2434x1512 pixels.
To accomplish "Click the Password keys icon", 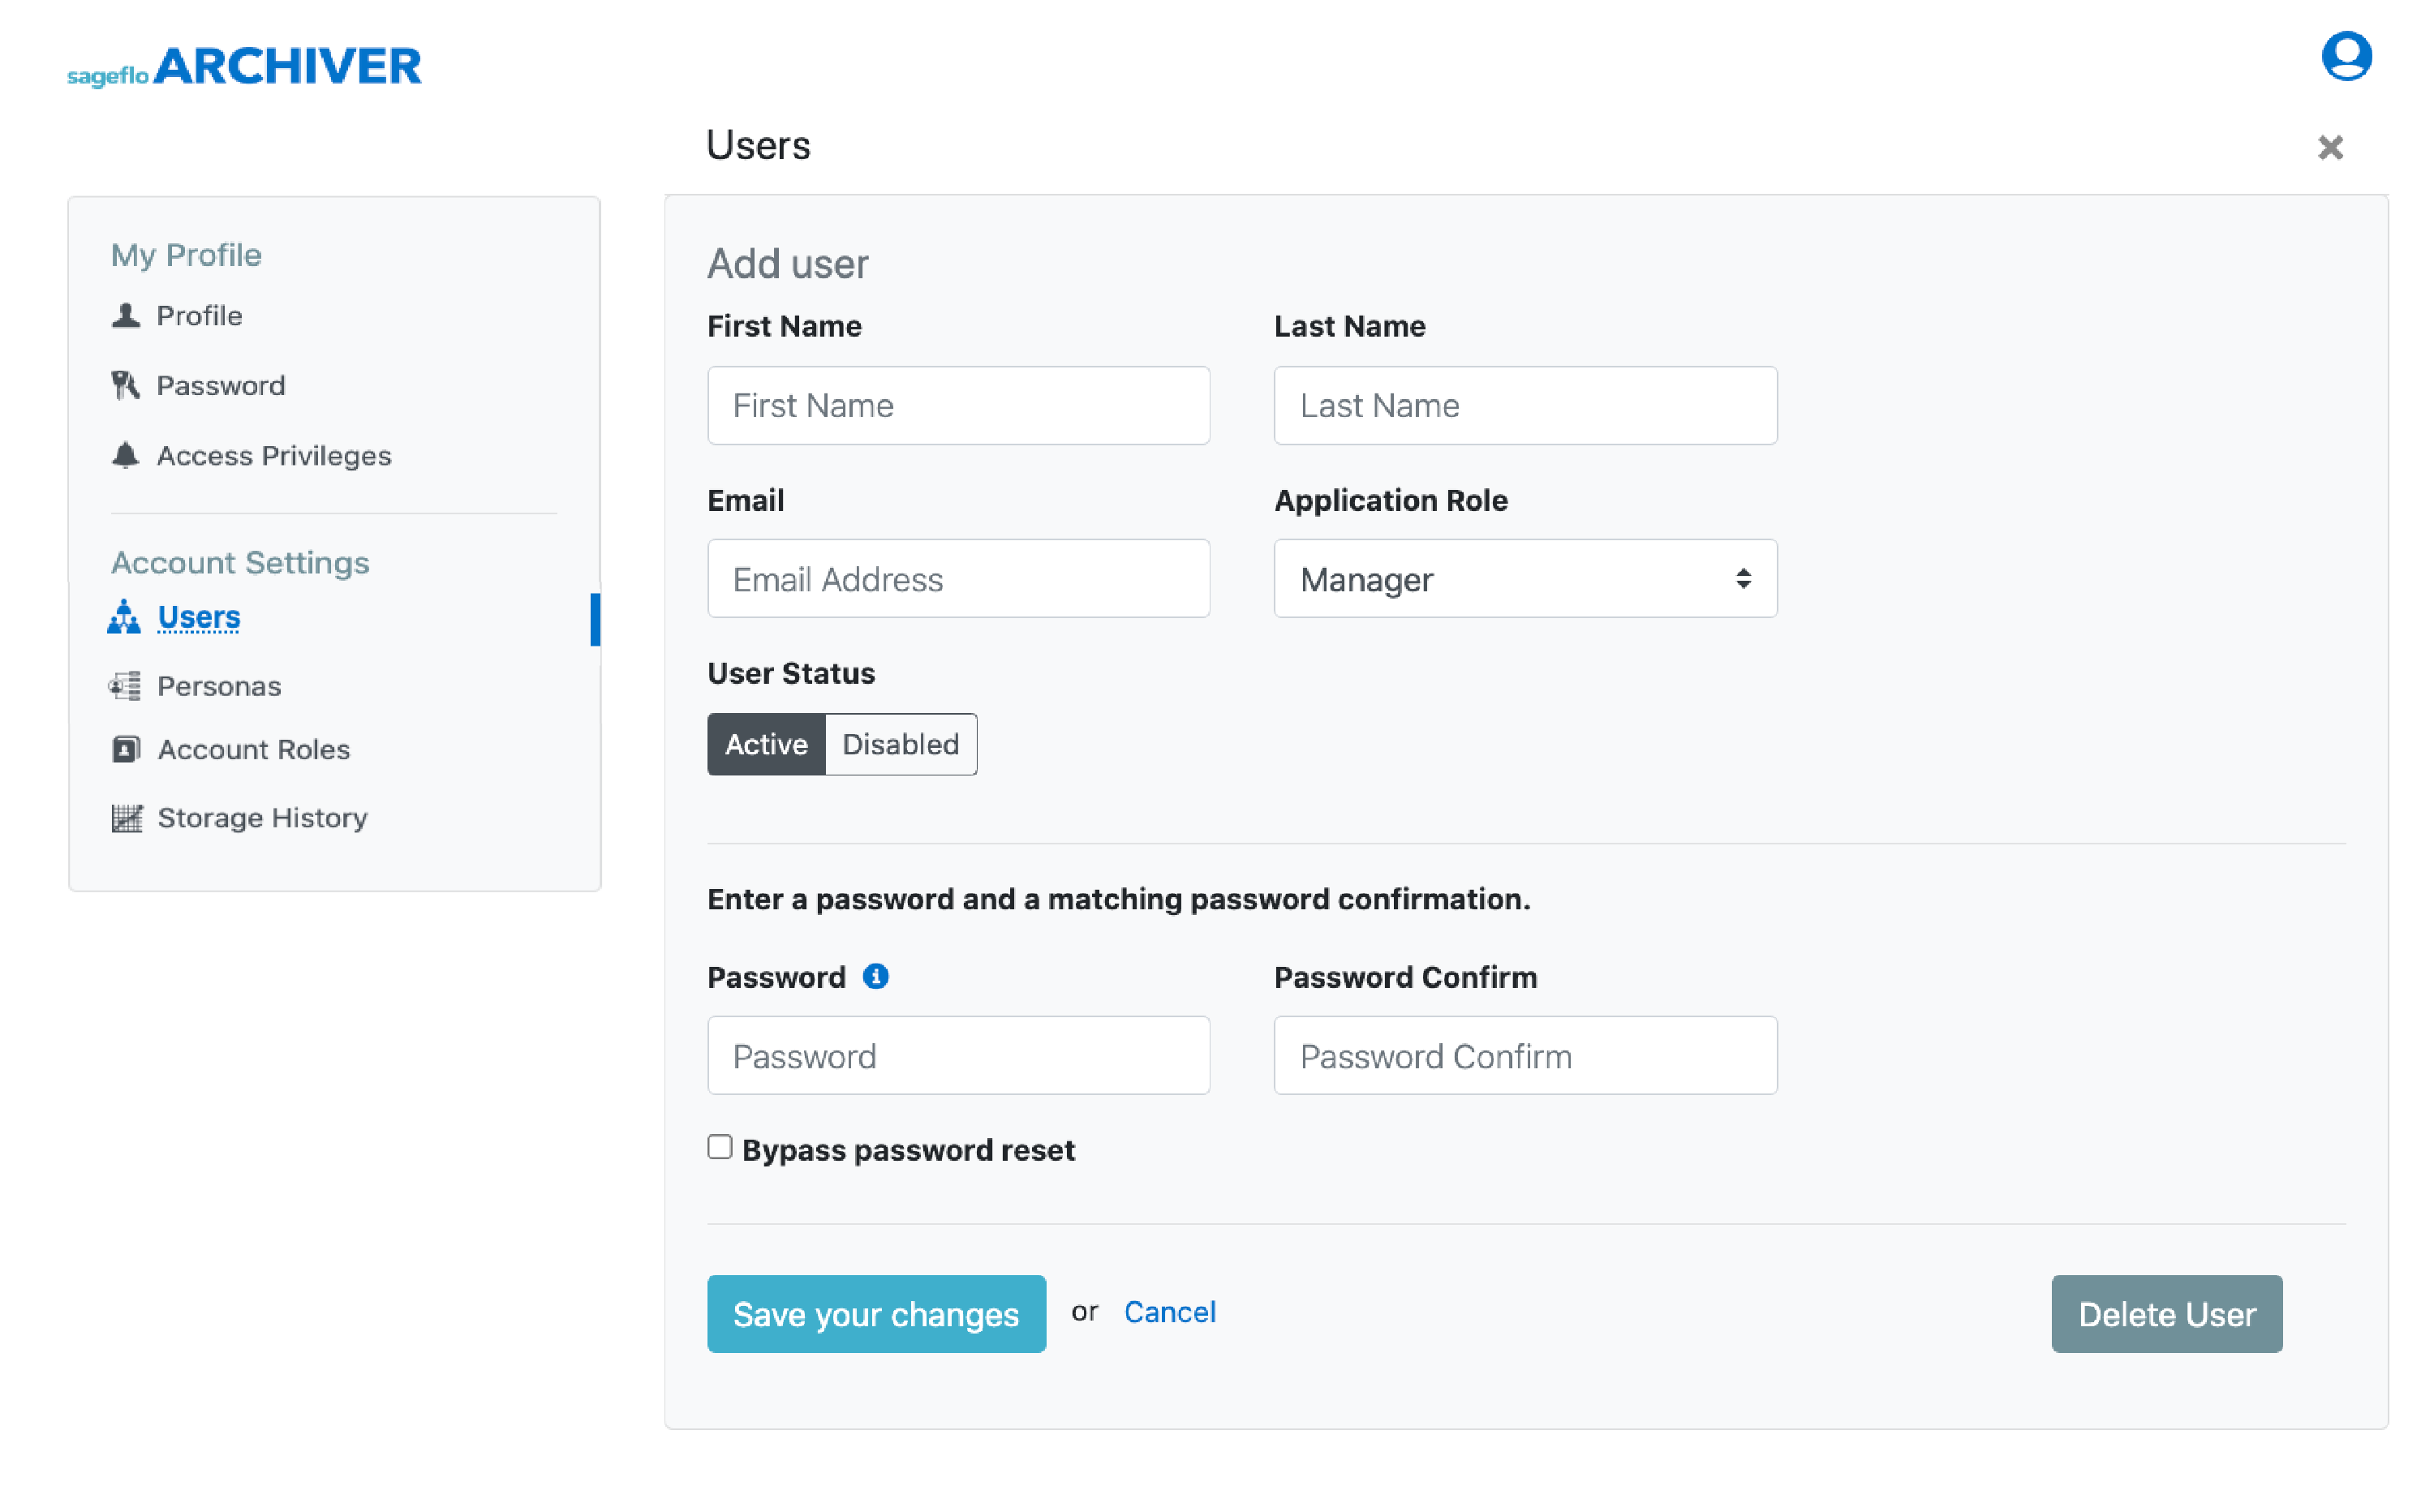I will point(126,386).
